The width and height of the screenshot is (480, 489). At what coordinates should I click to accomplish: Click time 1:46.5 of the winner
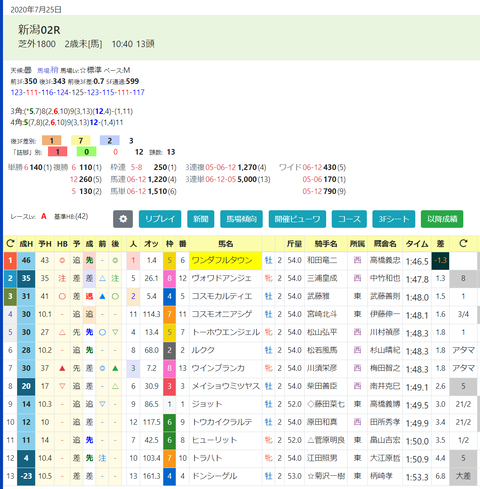pos(417,261)
